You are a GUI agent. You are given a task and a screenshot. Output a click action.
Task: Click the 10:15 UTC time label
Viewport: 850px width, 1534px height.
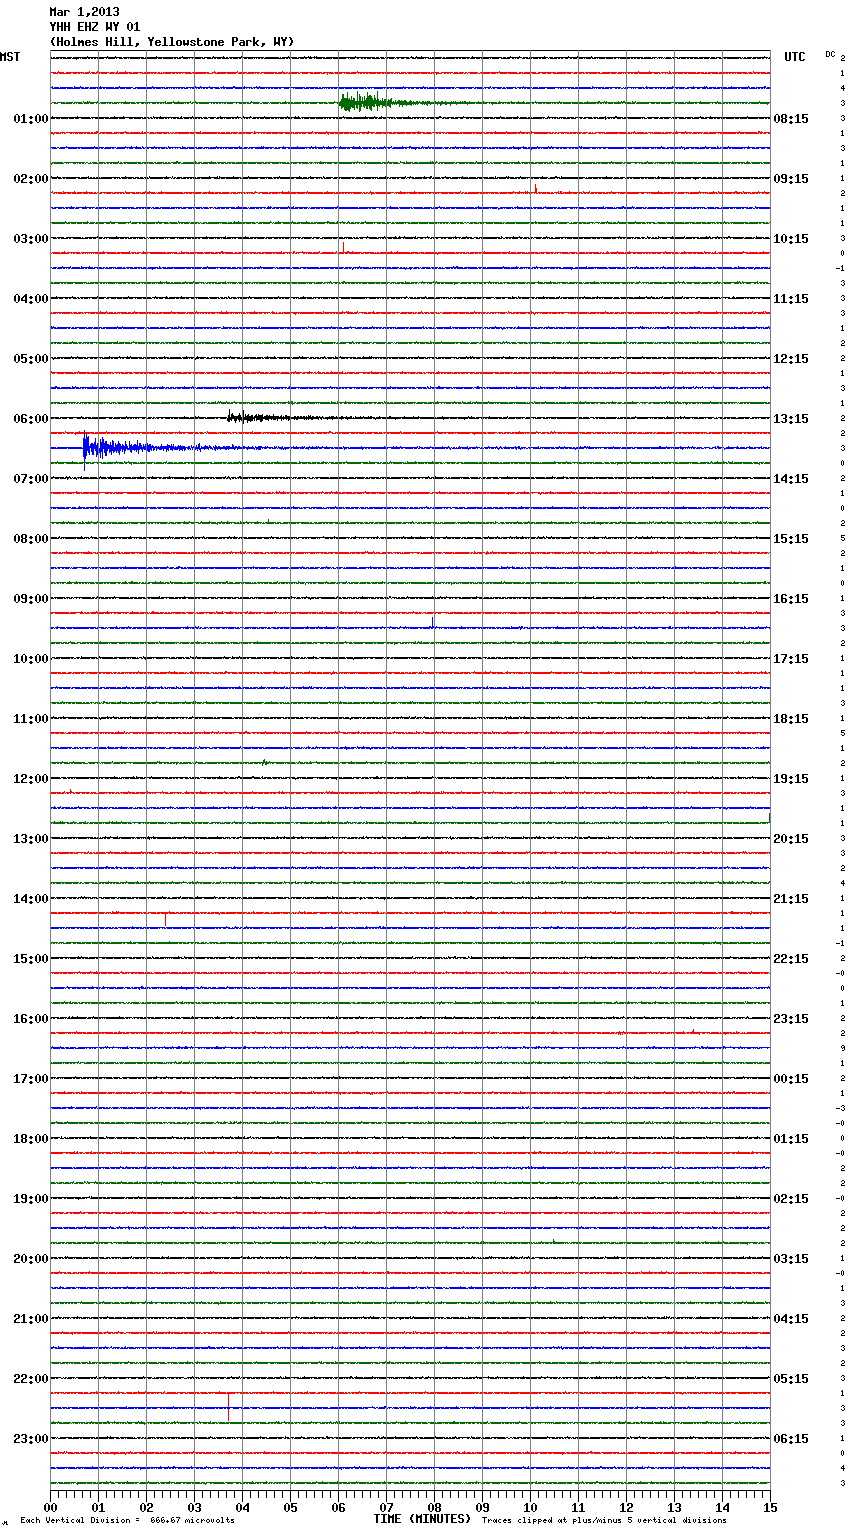(x=791, y=239)
